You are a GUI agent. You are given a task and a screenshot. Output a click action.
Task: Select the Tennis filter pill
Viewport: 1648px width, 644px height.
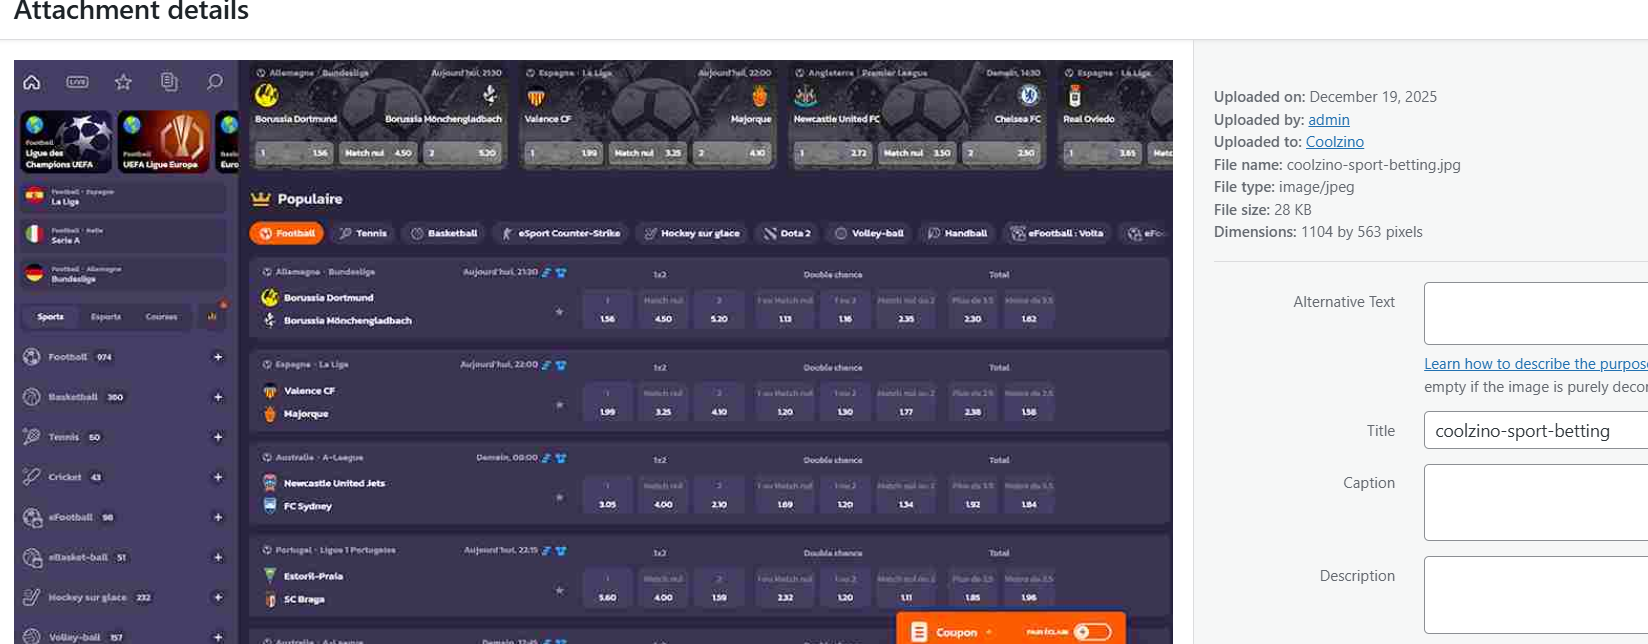[362, 233]
